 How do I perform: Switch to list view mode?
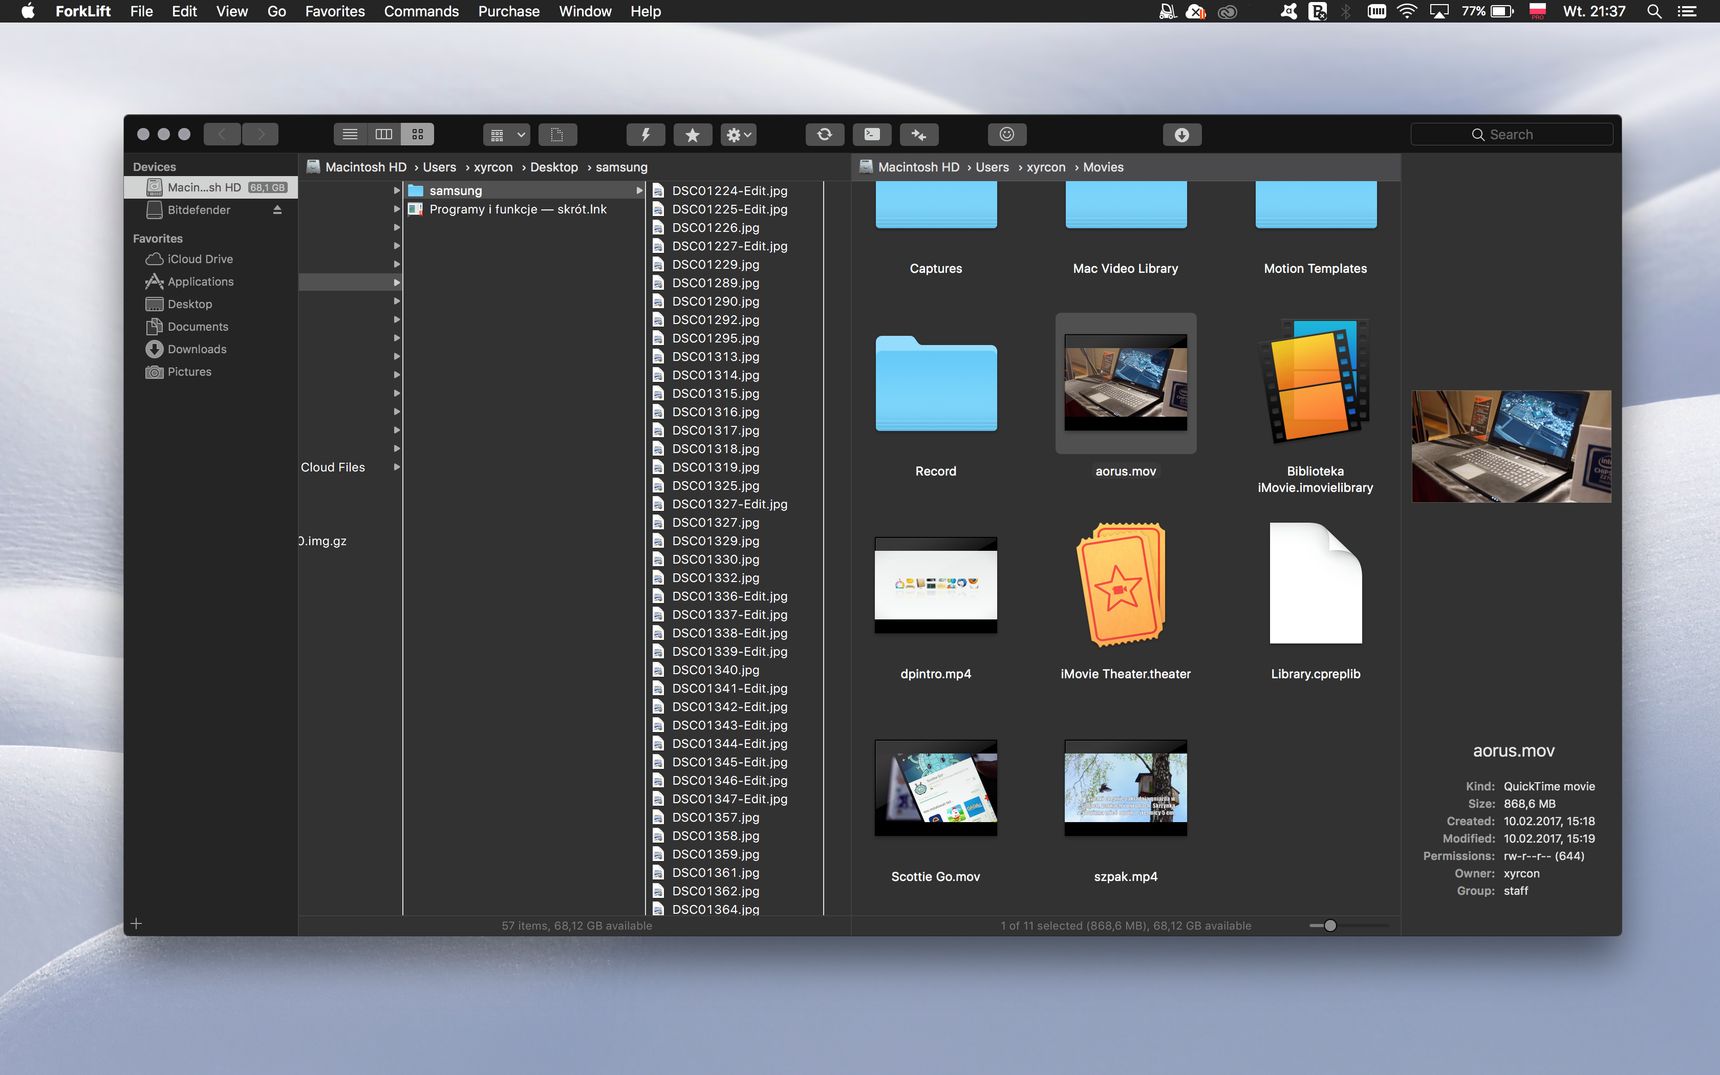350,134
